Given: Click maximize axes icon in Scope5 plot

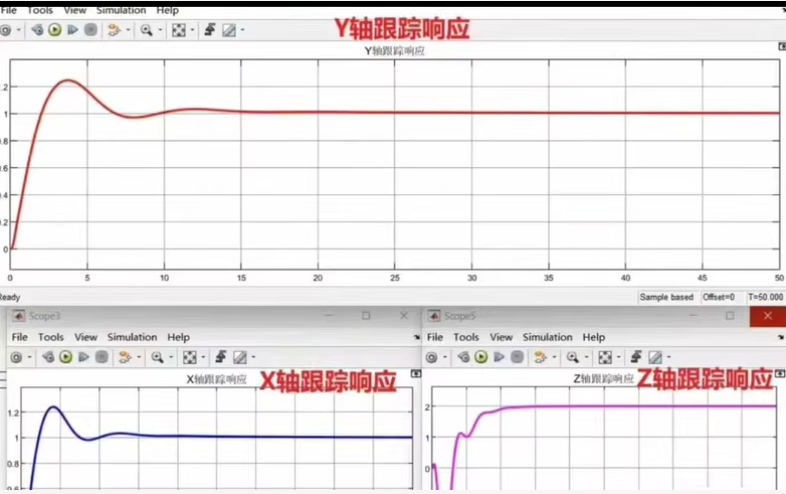Looking at the screenshot, I should tap(780, 374).
